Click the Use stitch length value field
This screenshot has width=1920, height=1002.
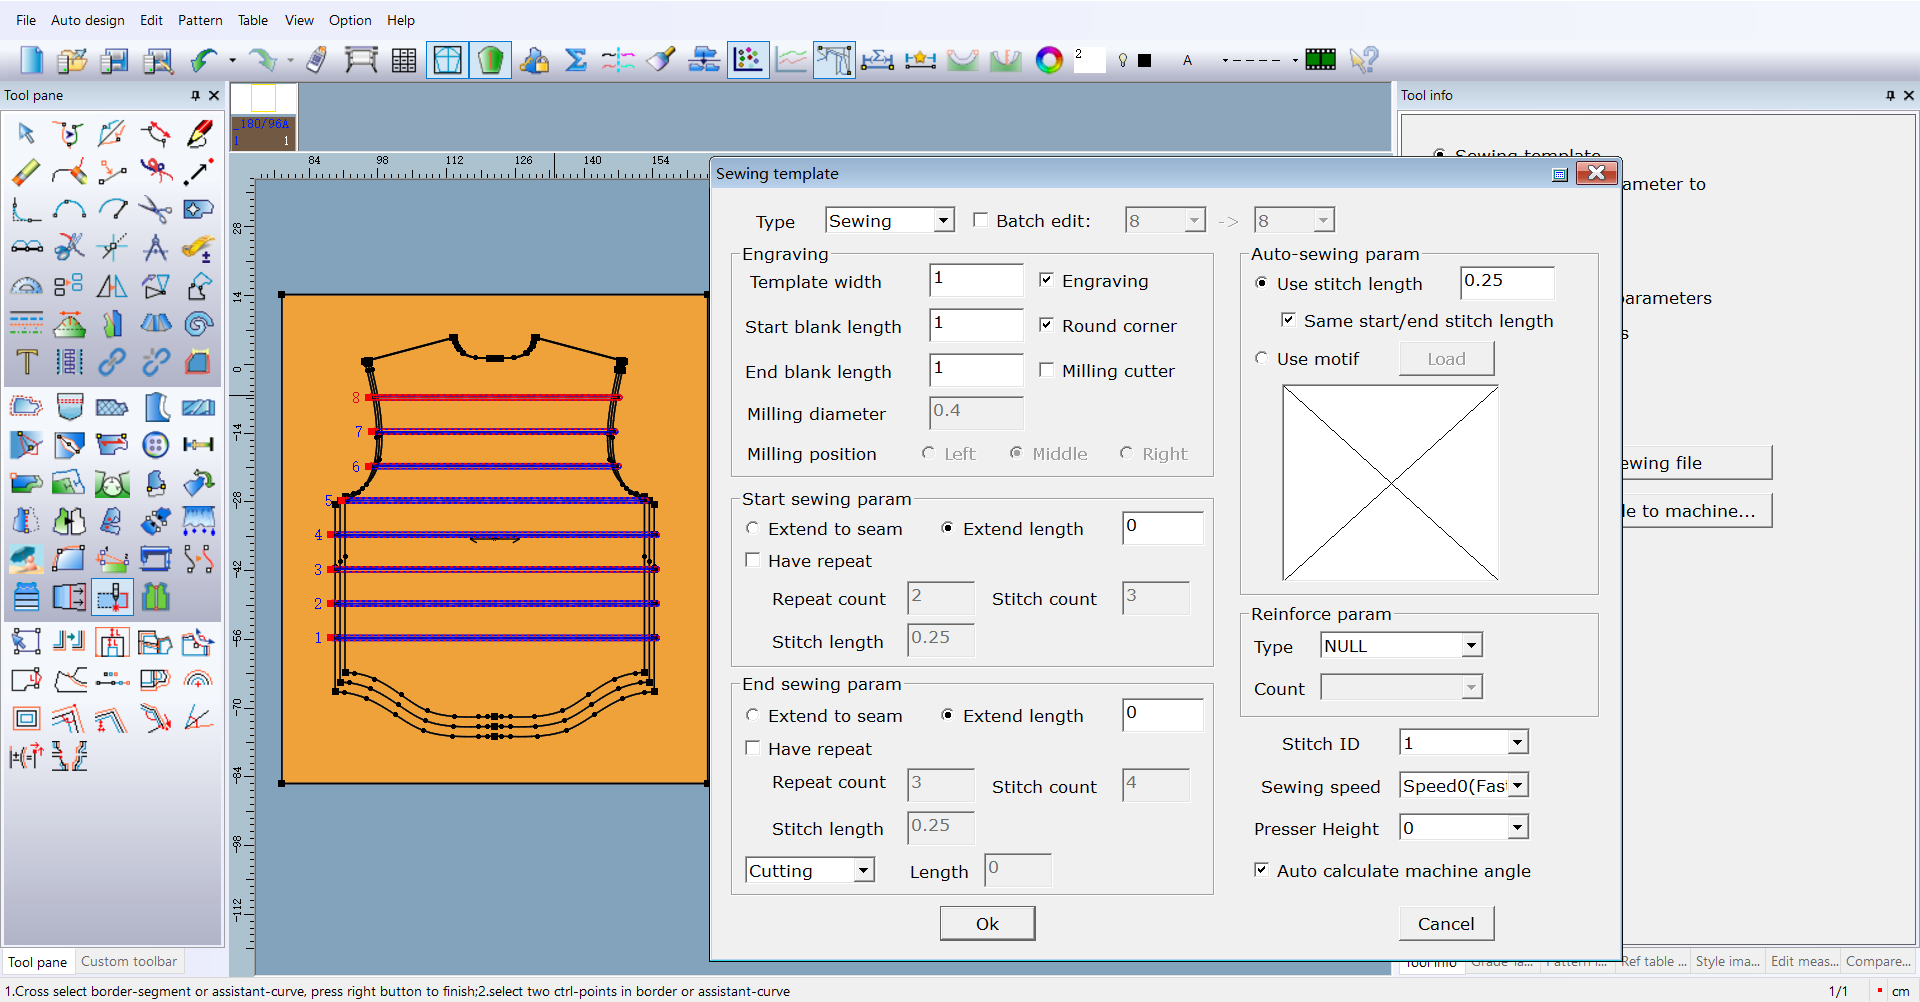pos(1507,282)
